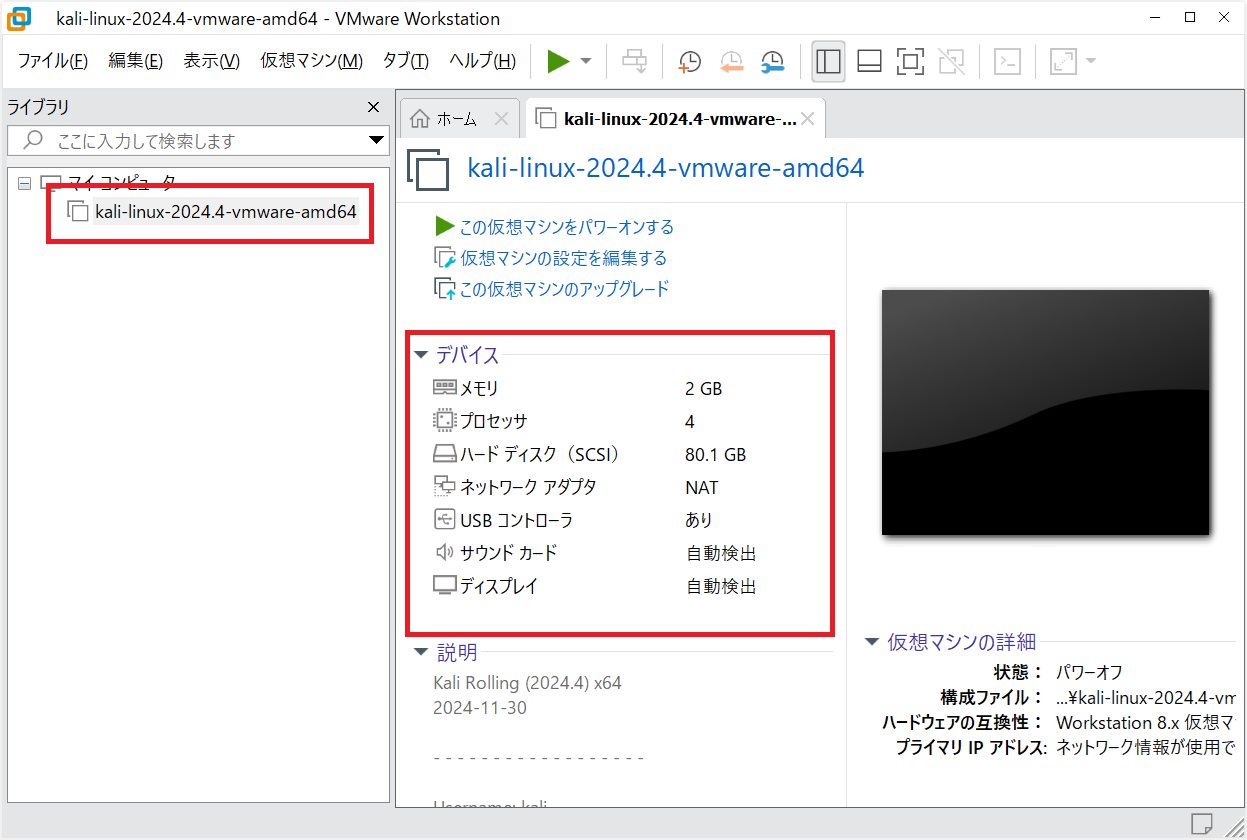Open the power options dropdown arrow
1247x840 pixels.
(586, 61)
